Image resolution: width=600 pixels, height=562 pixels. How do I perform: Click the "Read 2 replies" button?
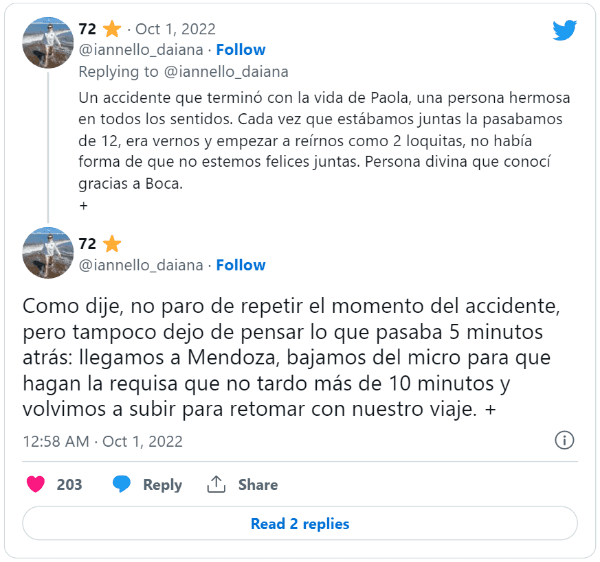(300, 523)
